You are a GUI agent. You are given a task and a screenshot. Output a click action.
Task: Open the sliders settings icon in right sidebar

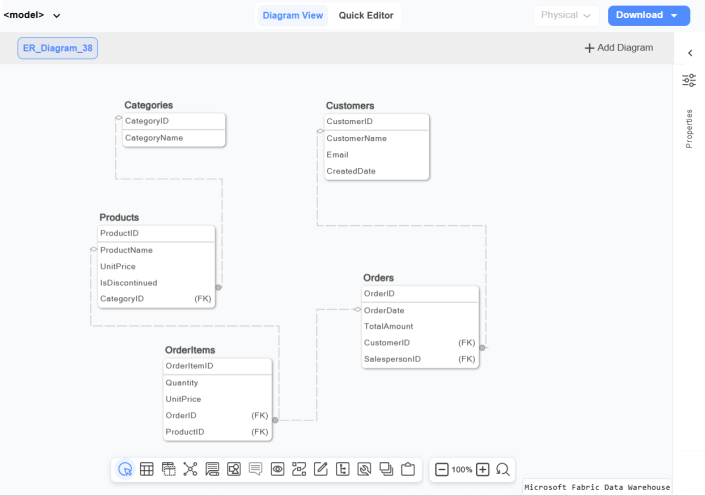pos(689,80)
